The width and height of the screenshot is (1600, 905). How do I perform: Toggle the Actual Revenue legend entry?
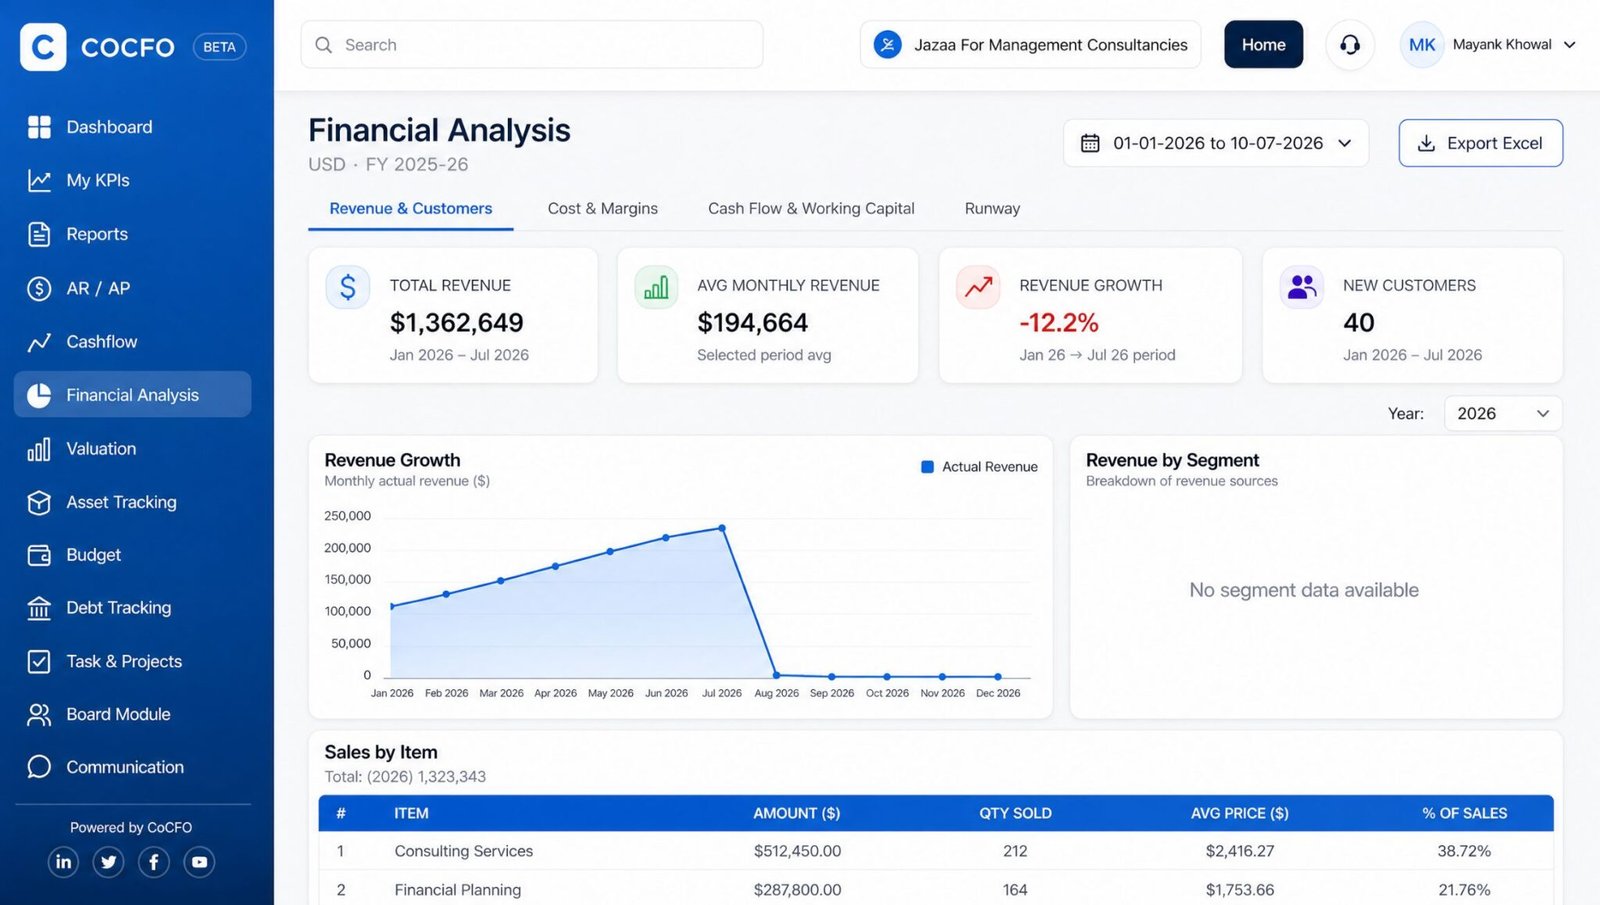point(979,467)
